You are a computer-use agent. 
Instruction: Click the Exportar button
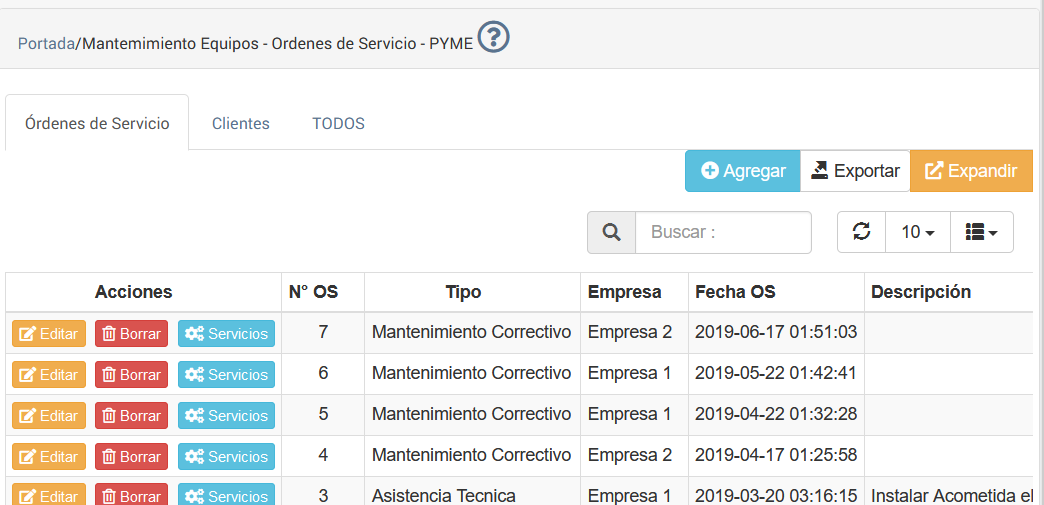coord(855,171)
